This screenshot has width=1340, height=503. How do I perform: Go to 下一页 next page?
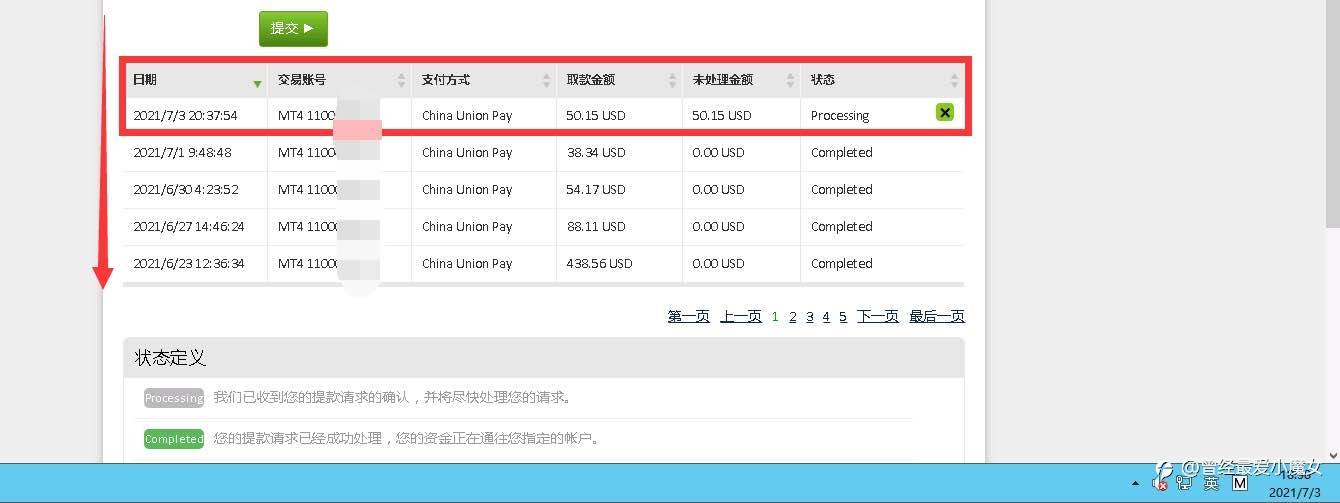(x=878, y=316)
